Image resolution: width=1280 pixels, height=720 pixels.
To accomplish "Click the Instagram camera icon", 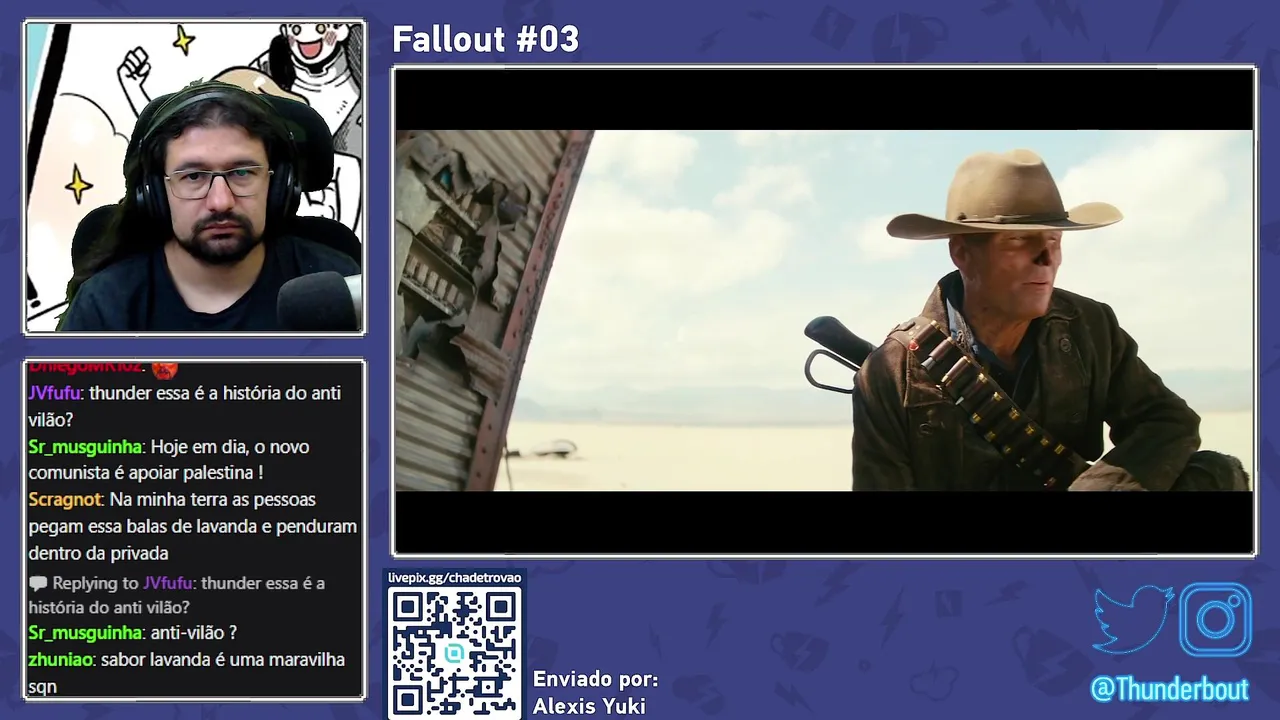I will 1215,619.
